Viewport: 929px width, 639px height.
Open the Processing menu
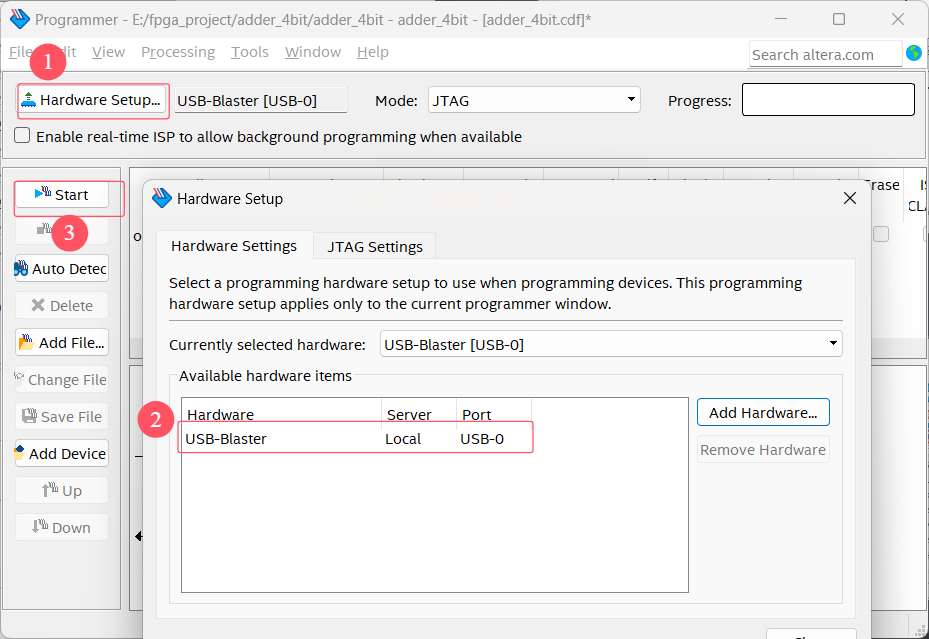(178, 52)
